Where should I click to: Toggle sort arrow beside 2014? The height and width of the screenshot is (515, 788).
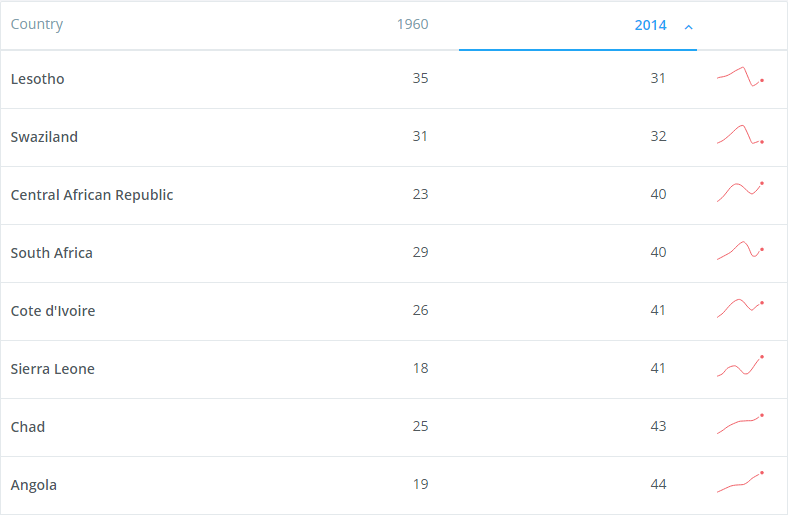688,27
